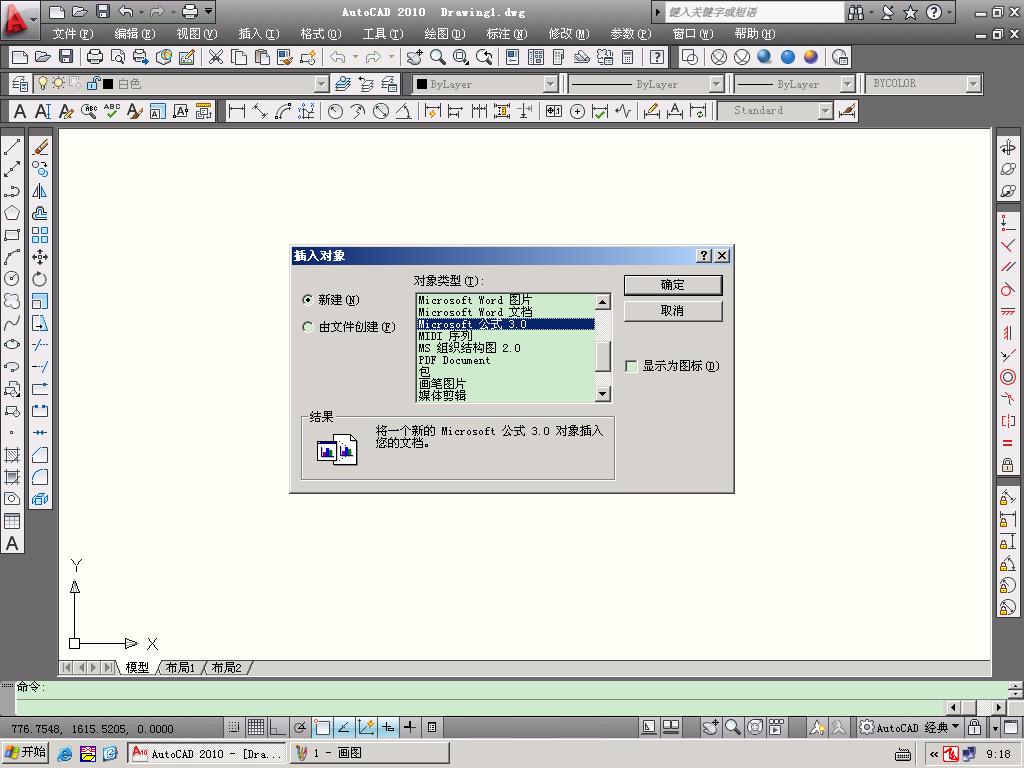This screenshot has width=1024, height=768.
Task: Open the Layer Properties Manager icon
Action: 20,84
